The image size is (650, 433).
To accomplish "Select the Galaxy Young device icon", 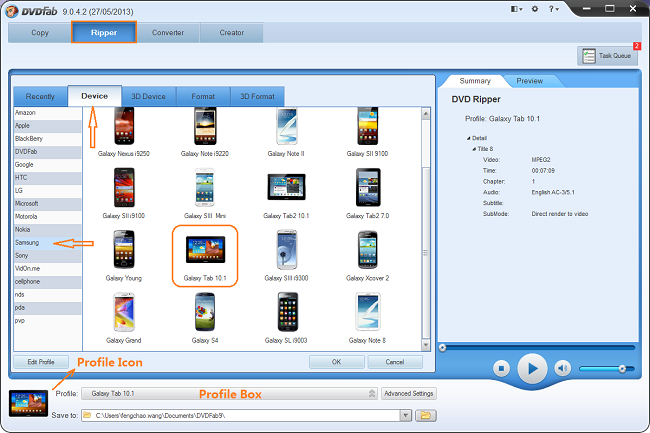I will click(124, 249).
